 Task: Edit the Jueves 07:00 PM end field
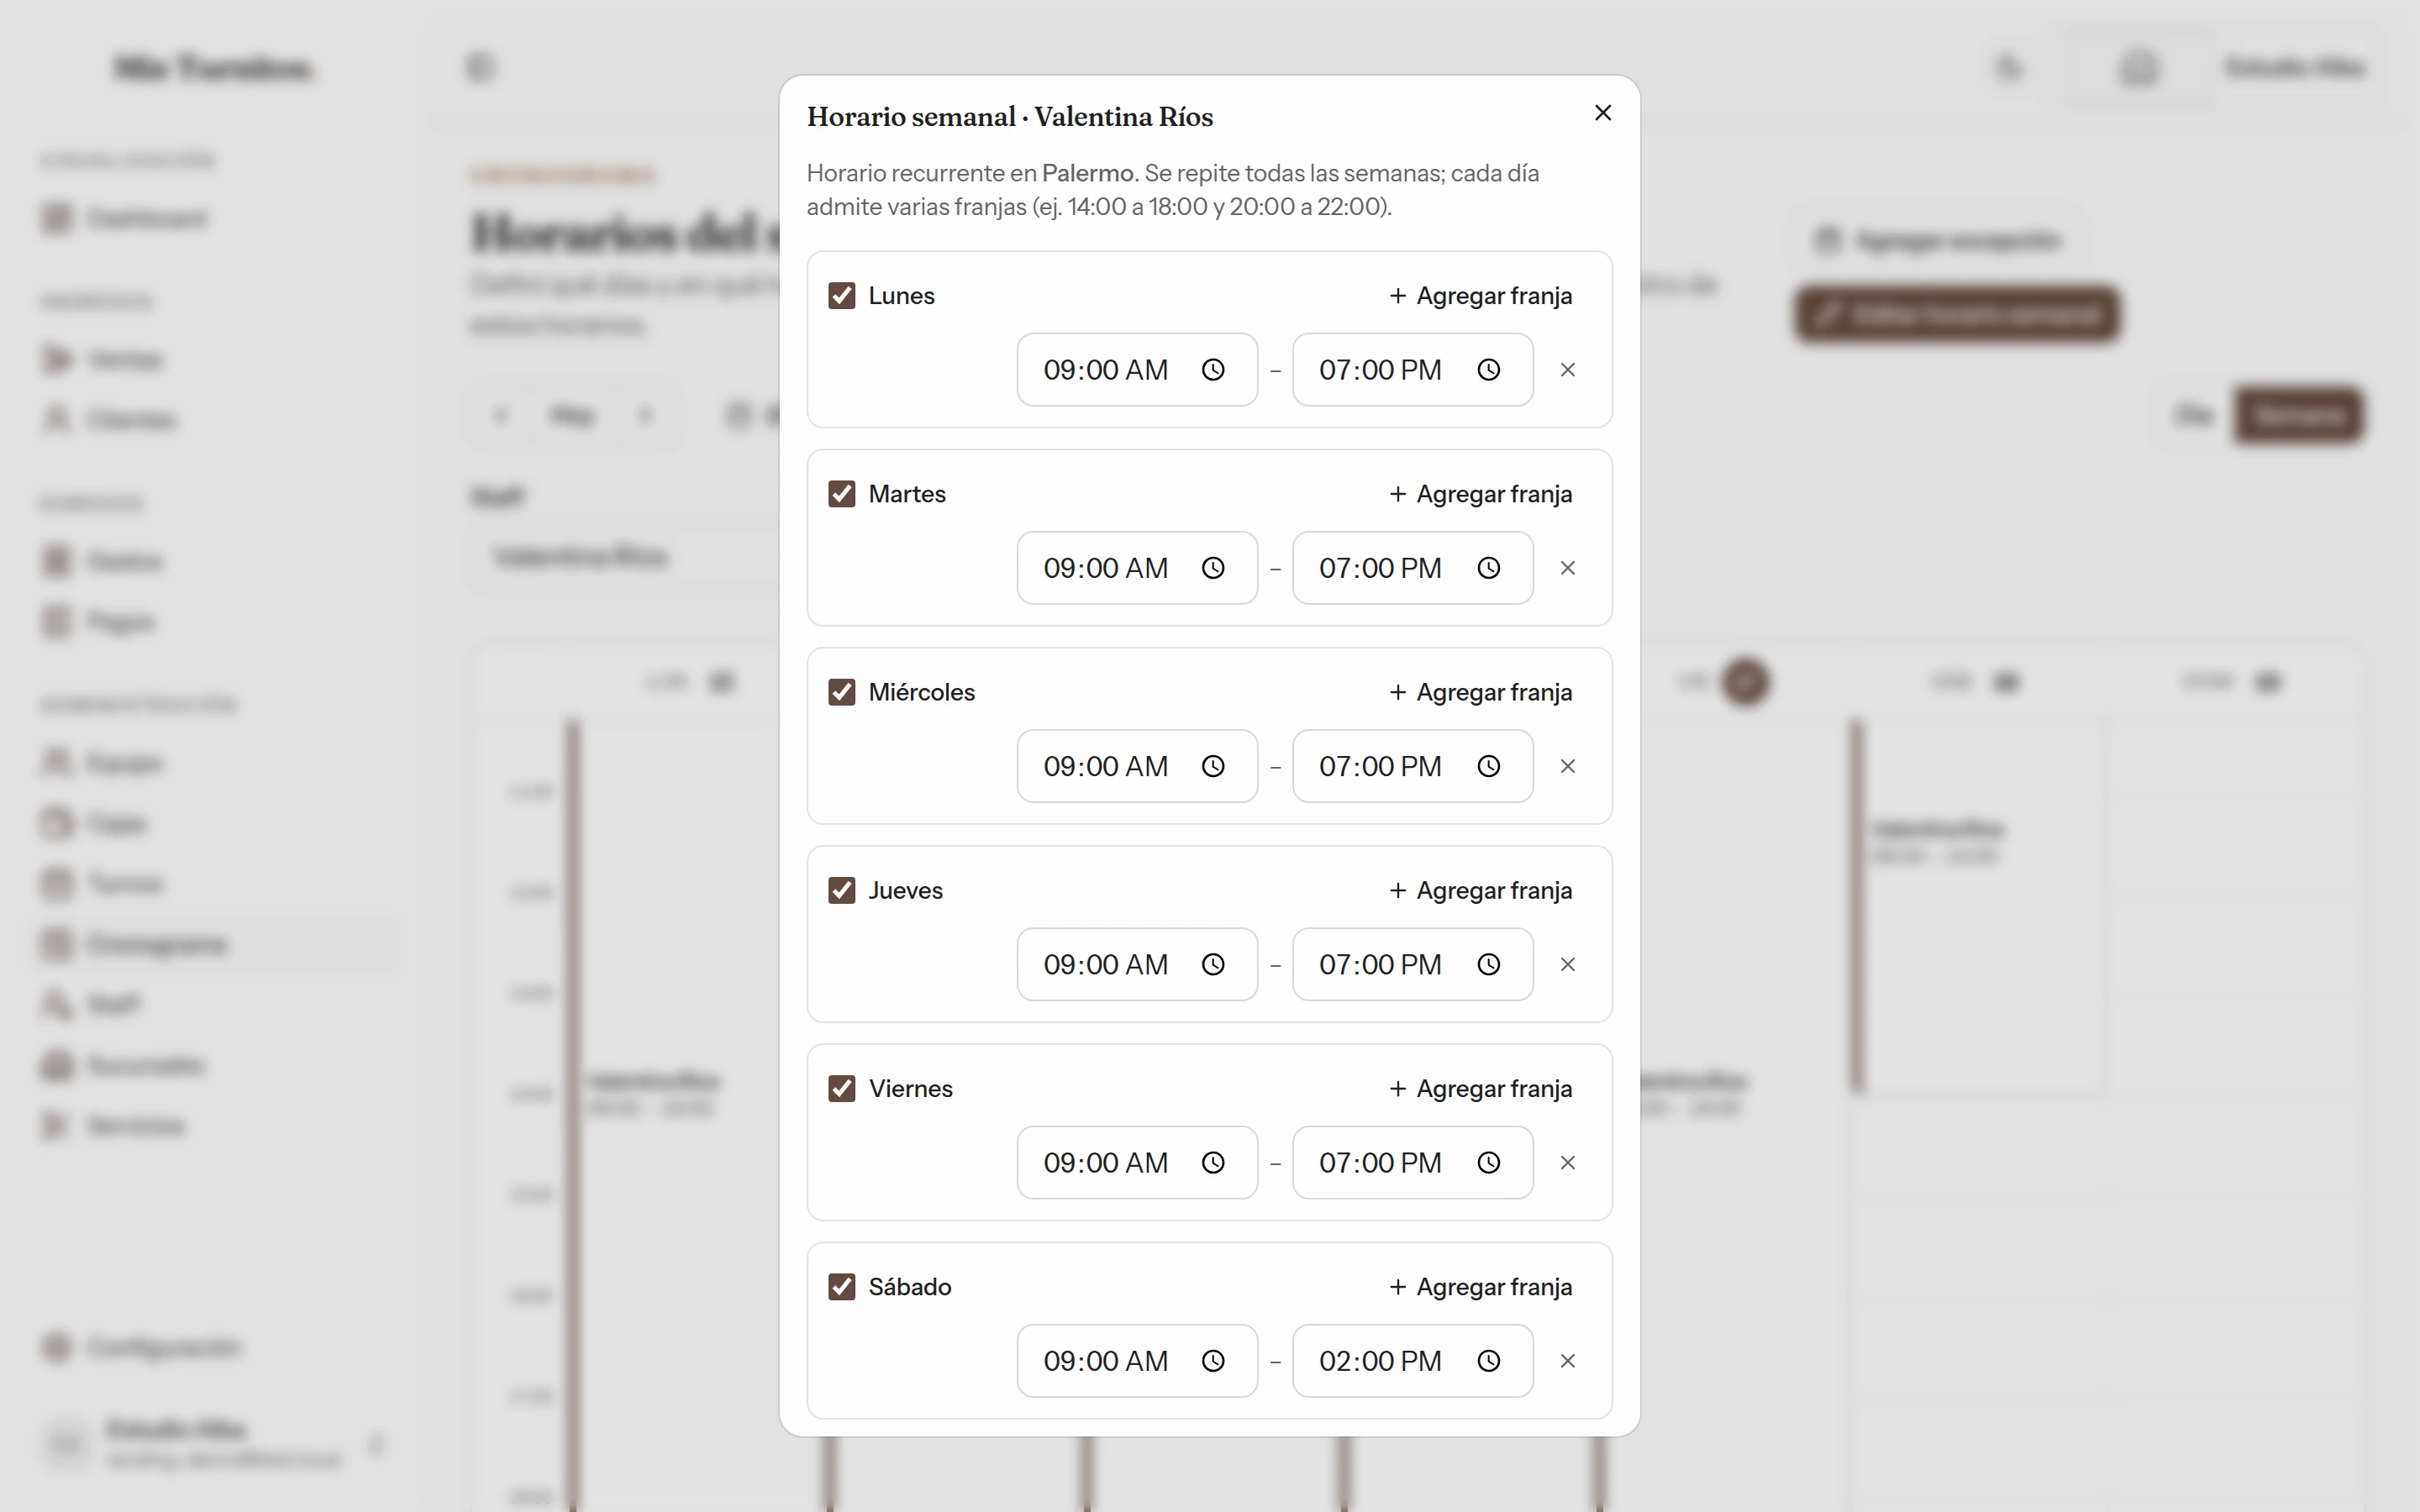point(1413,964)
